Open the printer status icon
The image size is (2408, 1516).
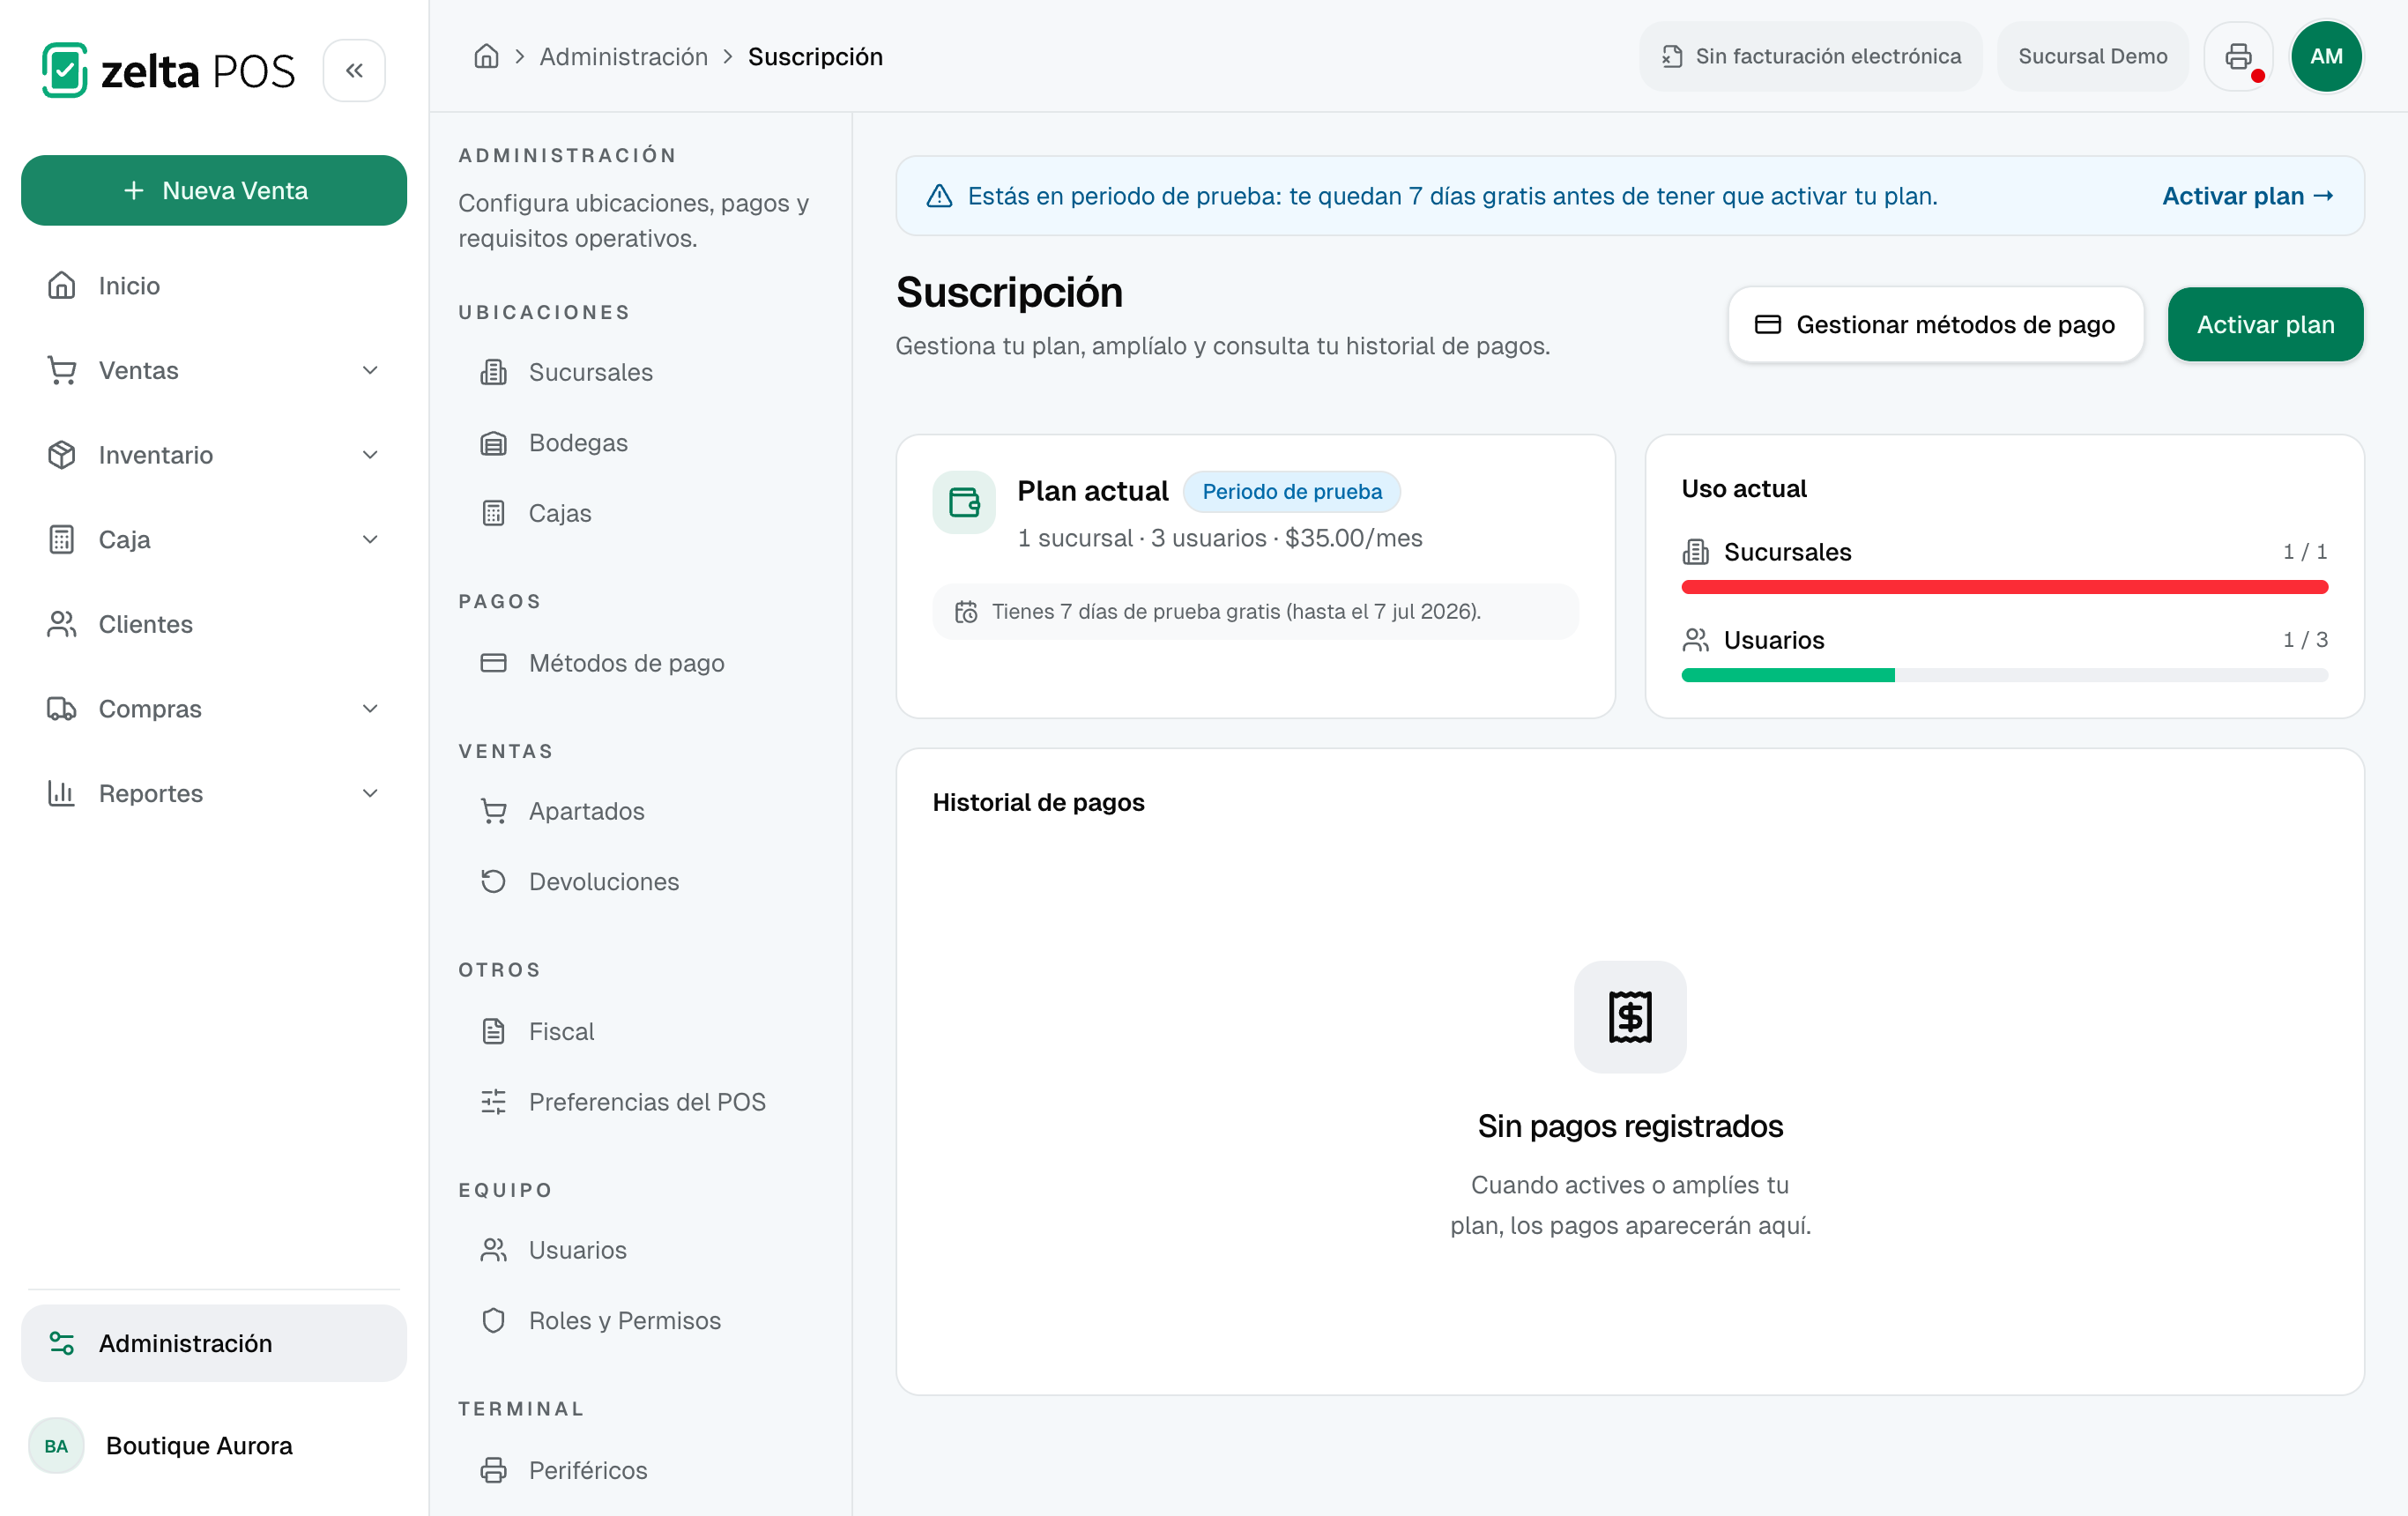pyautogui.click(x=2239, y=57)
